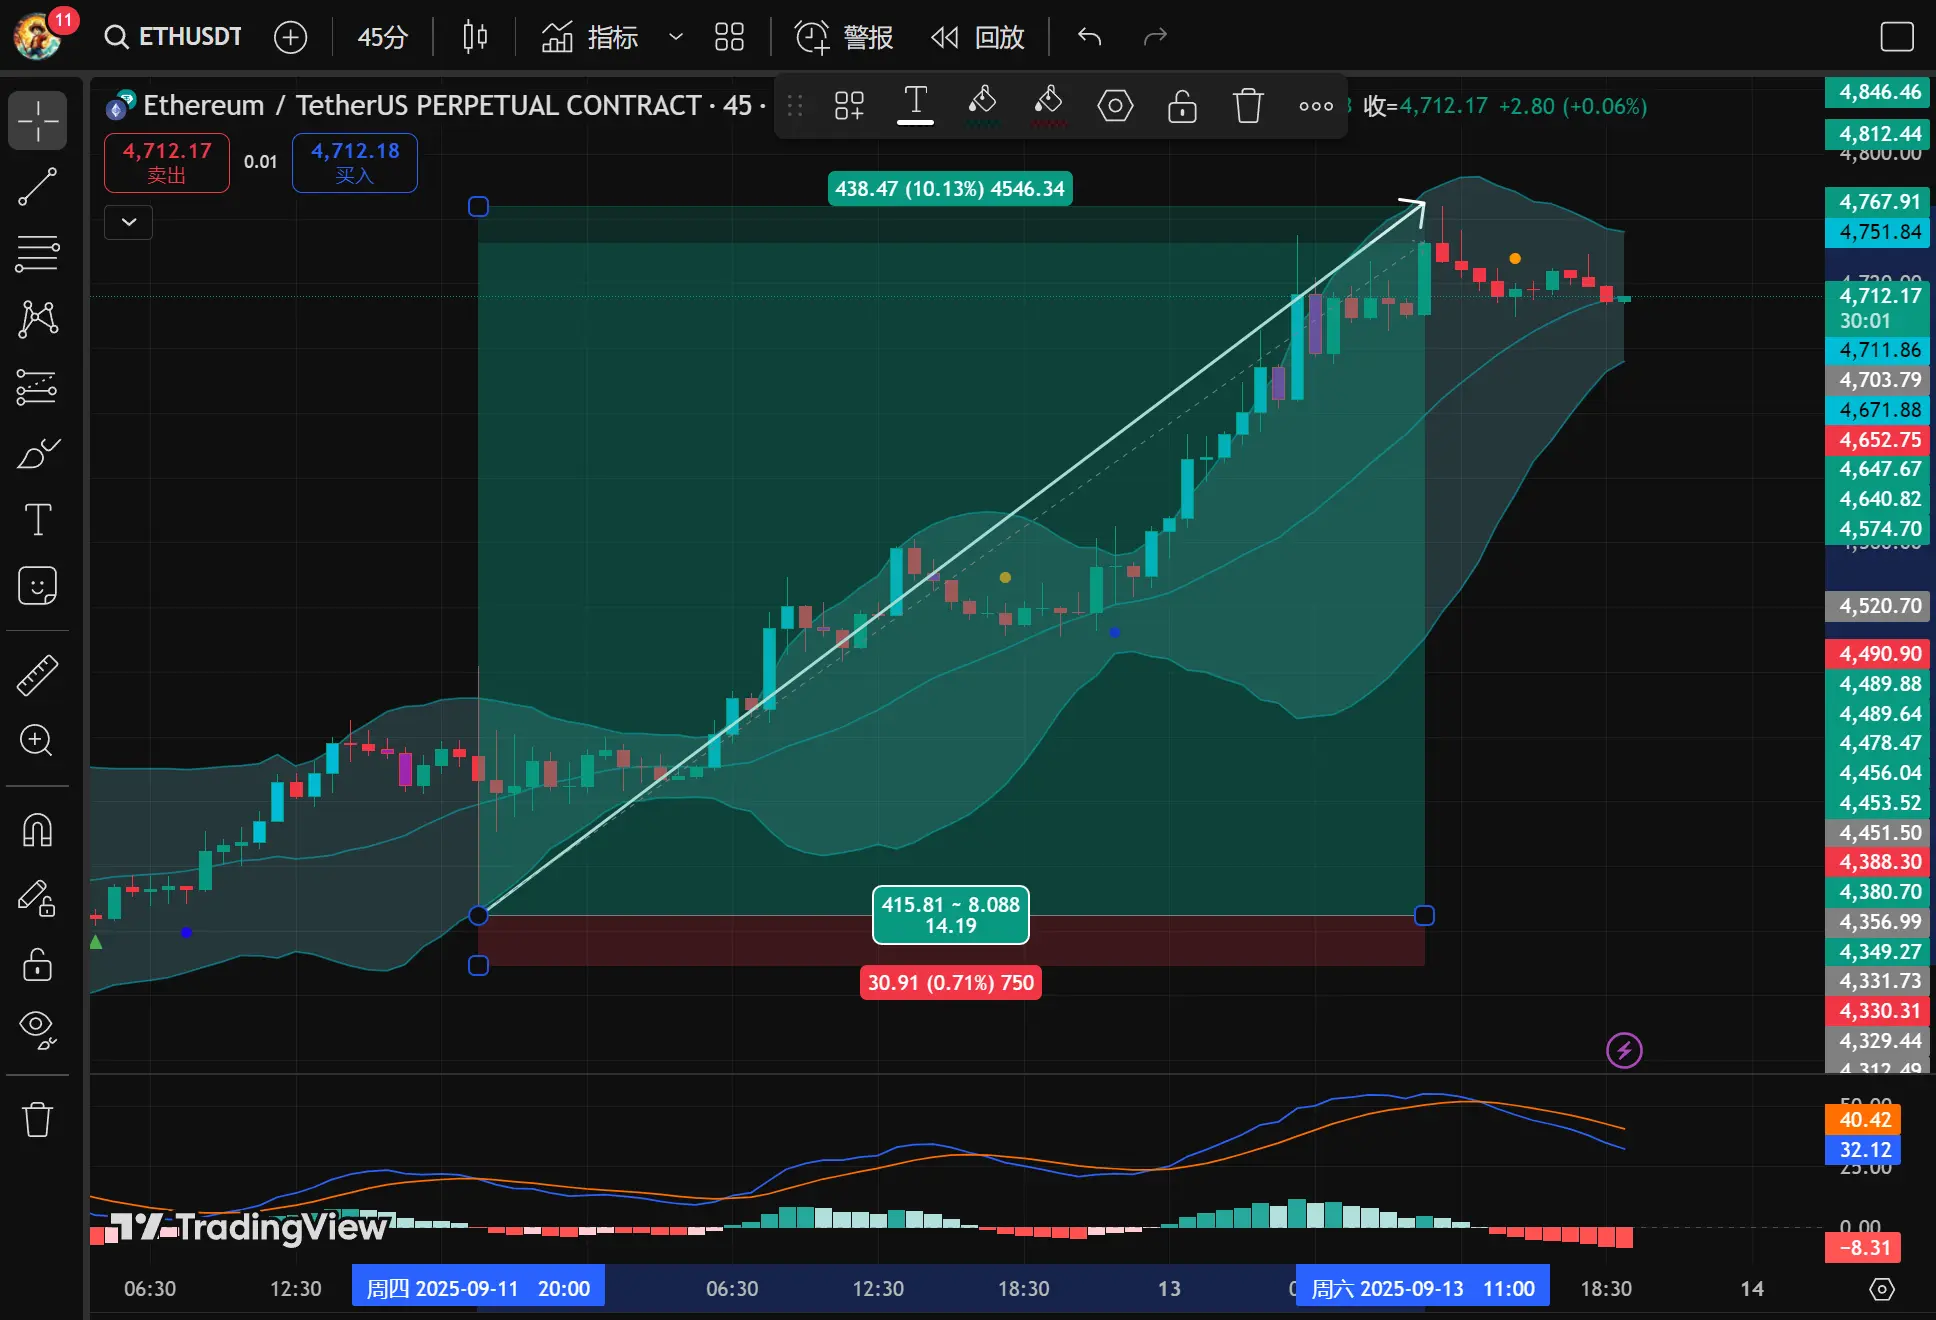The image size is (1936, 1320).
Task: Open text color settings T icon
Action: coord(915,106)
